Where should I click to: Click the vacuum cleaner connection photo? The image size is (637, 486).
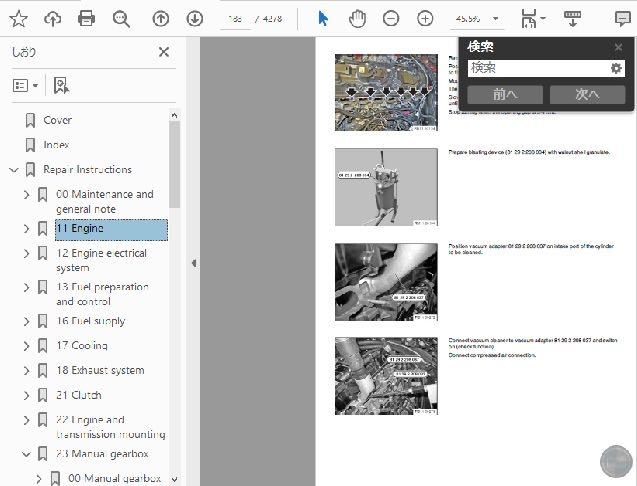(x=386, y=376)
